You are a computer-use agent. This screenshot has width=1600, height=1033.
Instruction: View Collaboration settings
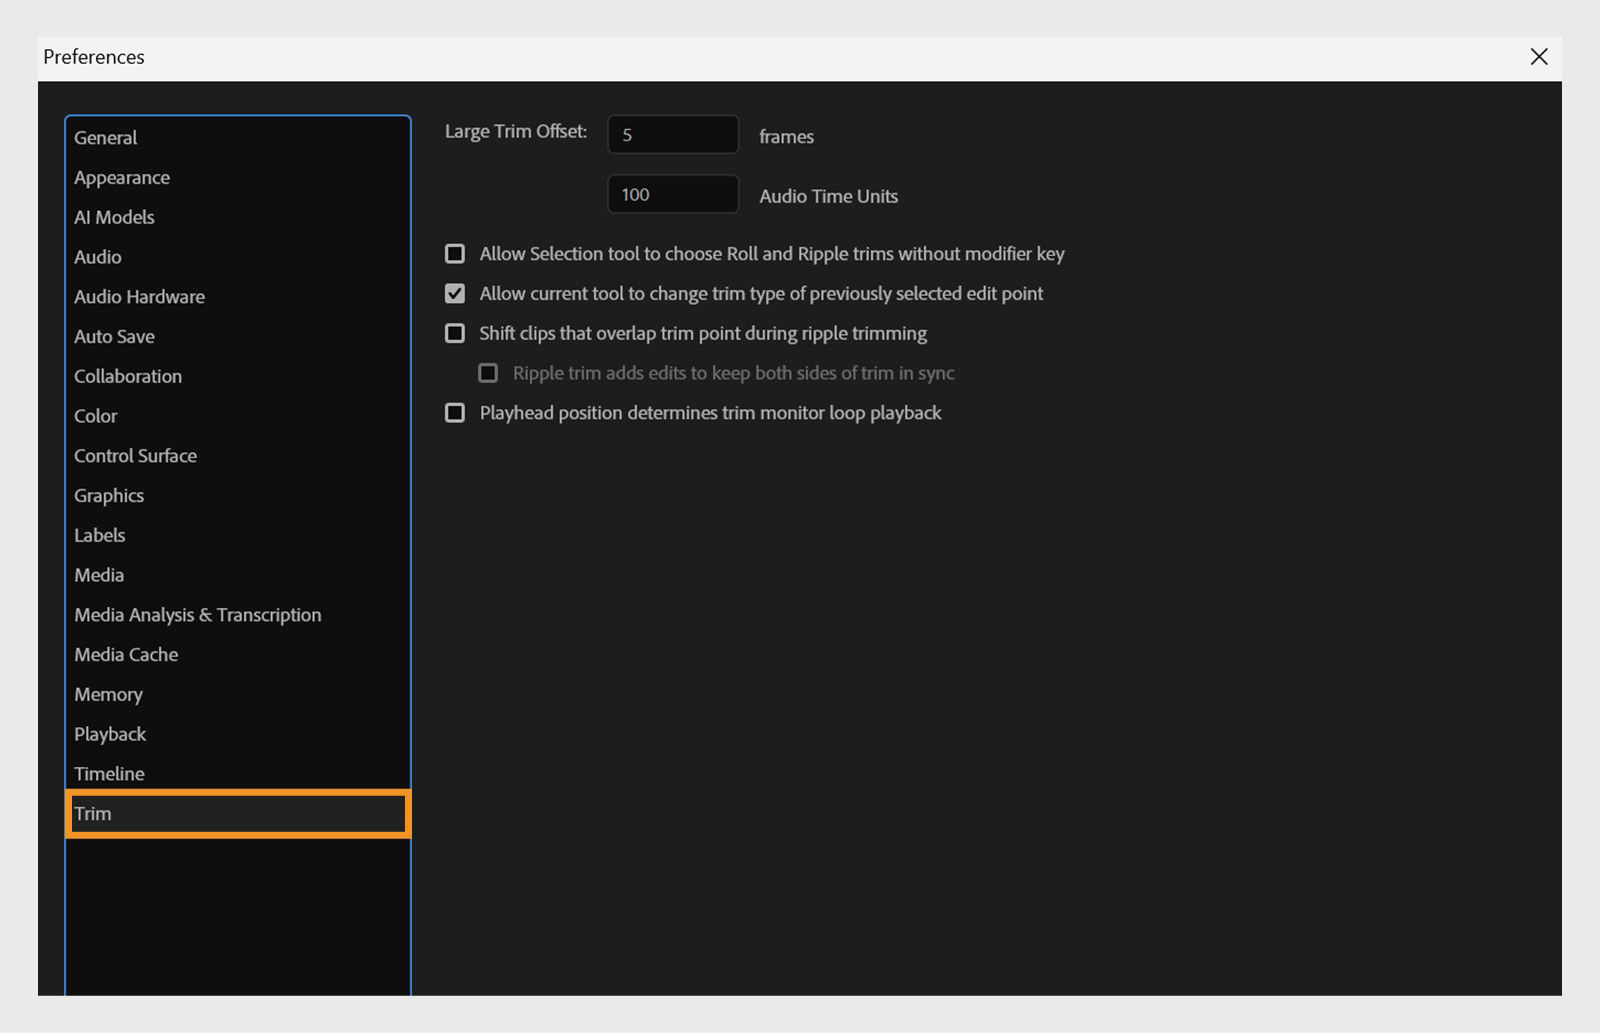(127, 376)
